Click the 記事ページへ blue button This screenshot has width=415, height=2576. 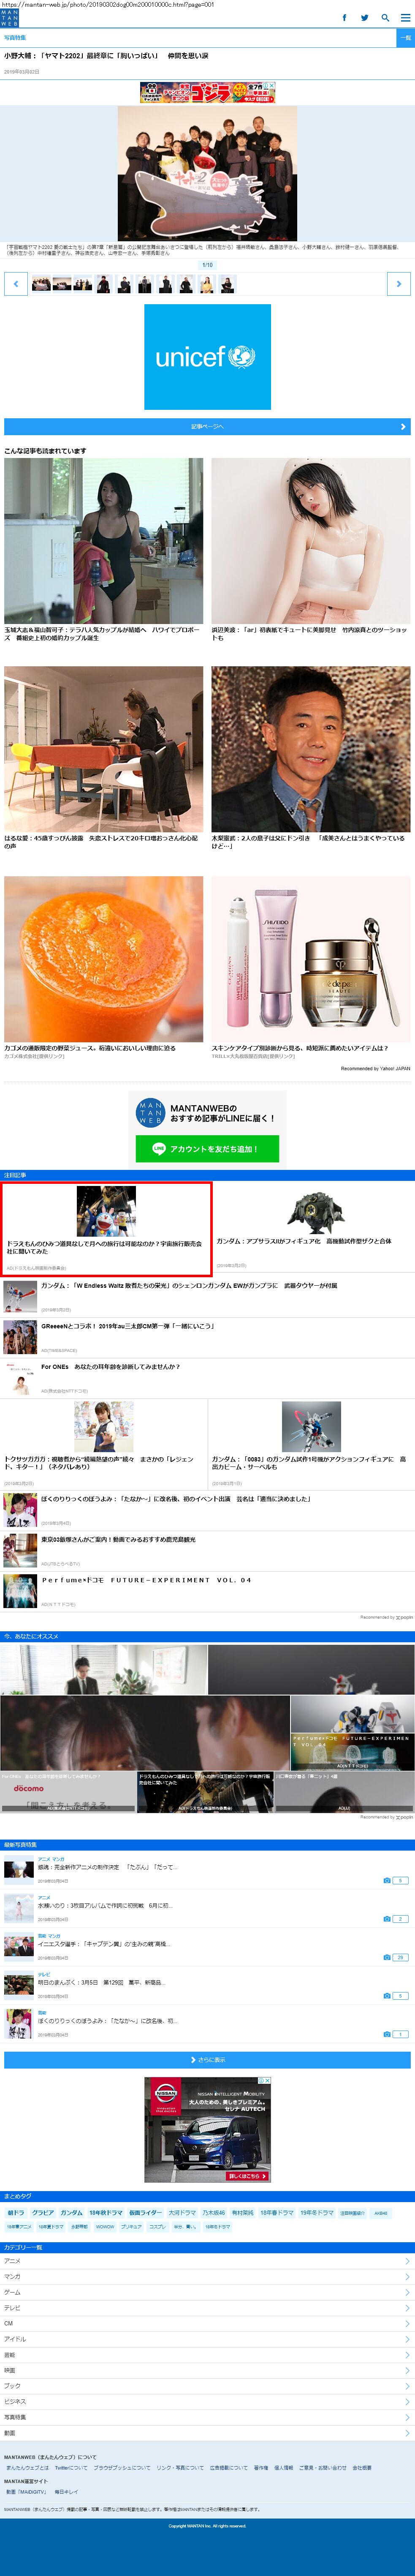click(x=207, y=427)
